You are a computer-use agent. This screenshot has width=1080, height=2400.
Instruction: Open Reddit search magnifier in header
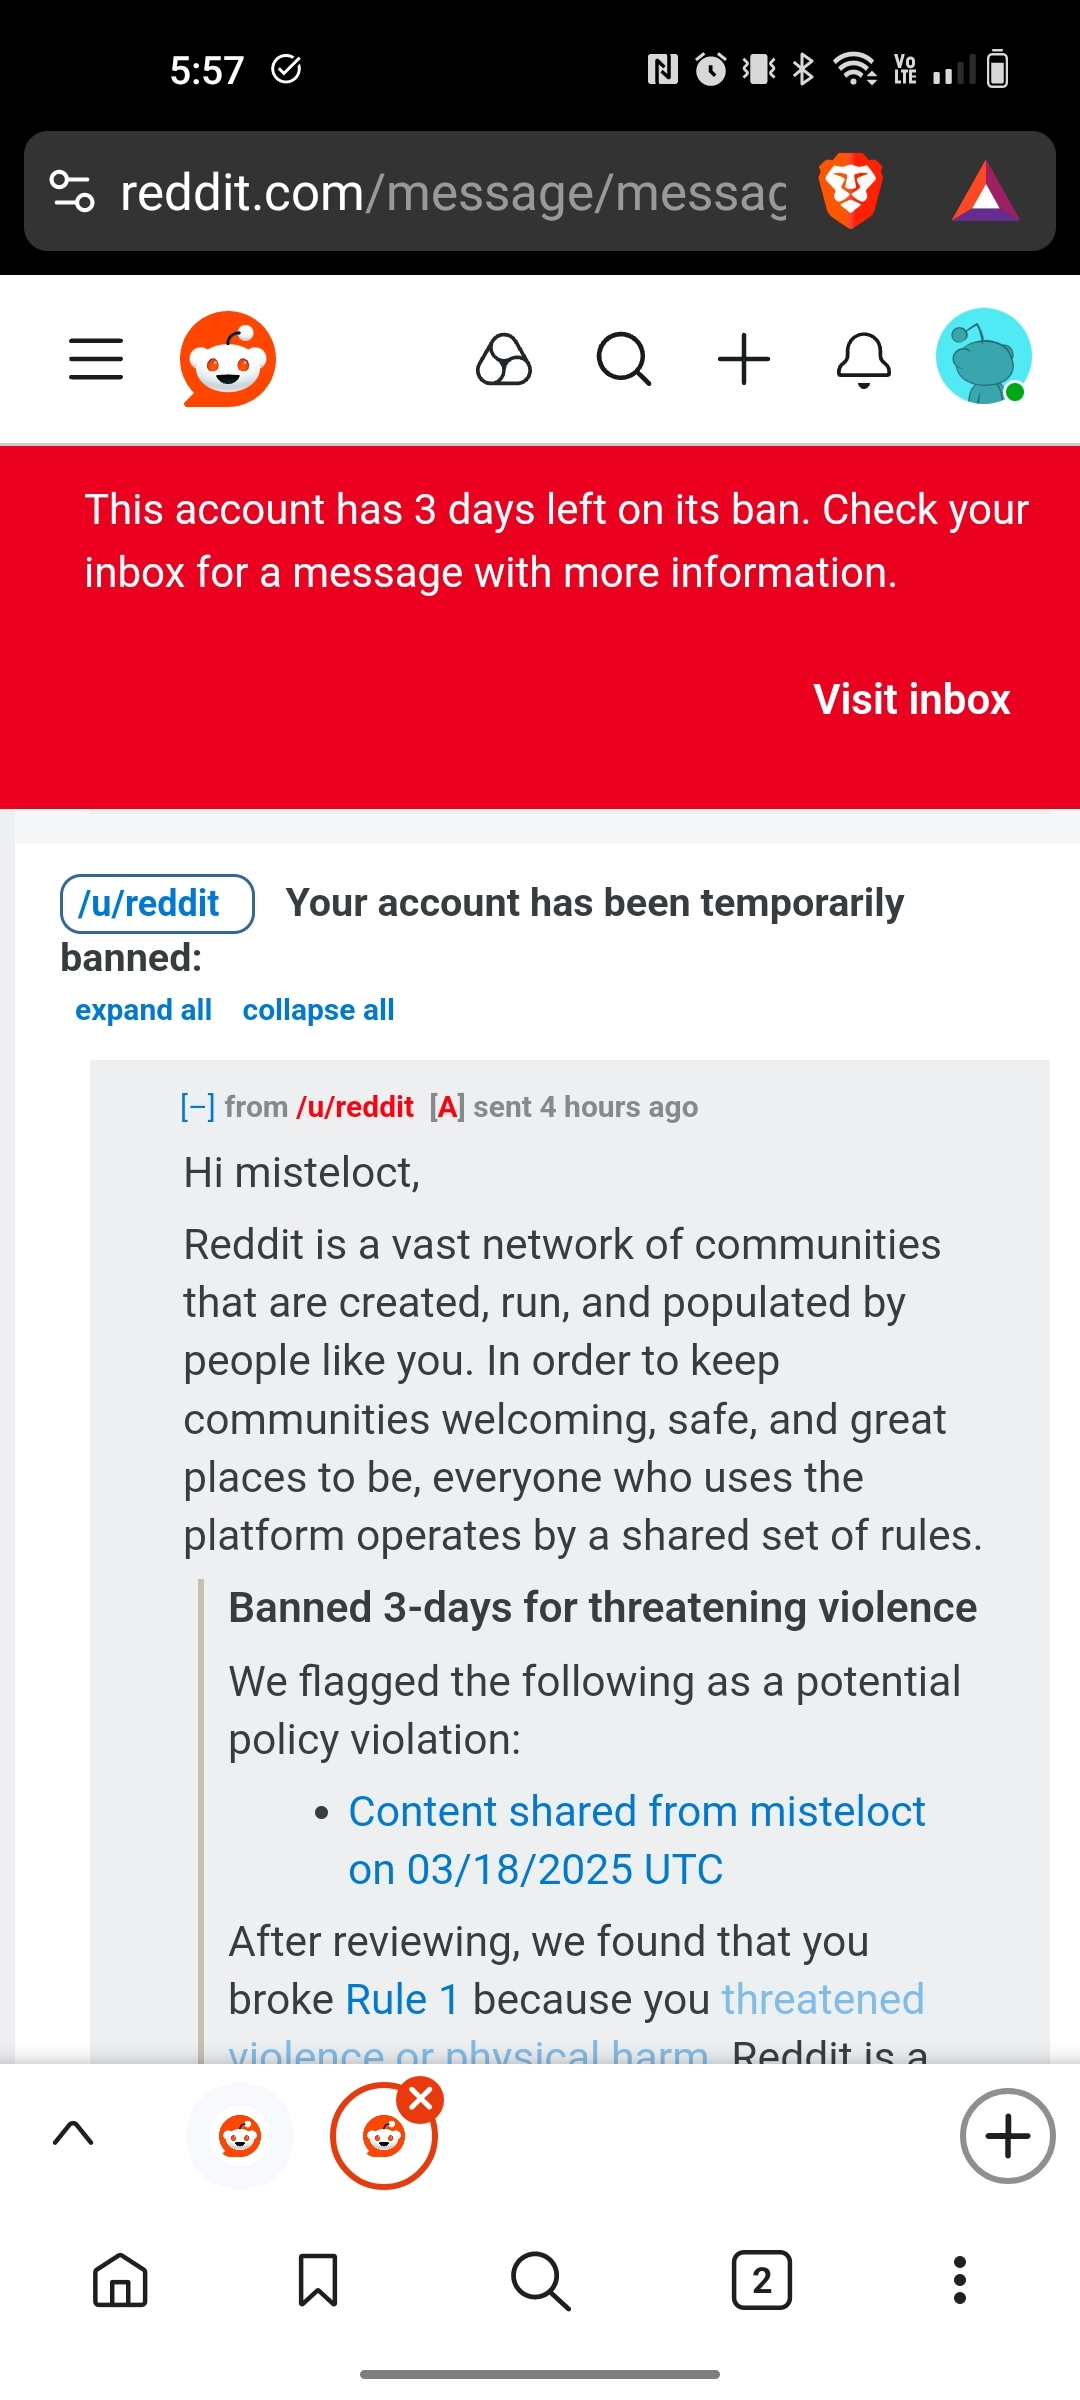[624, 359]
